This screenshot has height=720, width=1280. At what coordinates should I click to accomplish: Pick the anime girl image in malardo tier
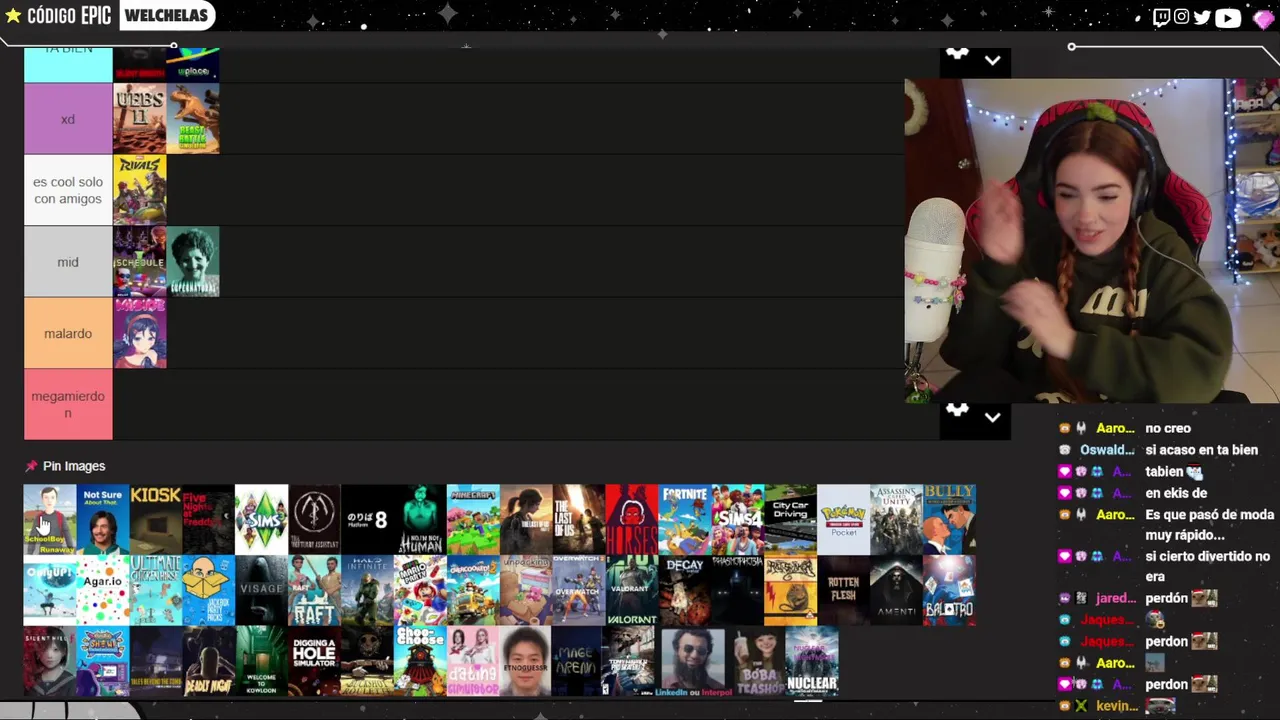coord(140,333)
